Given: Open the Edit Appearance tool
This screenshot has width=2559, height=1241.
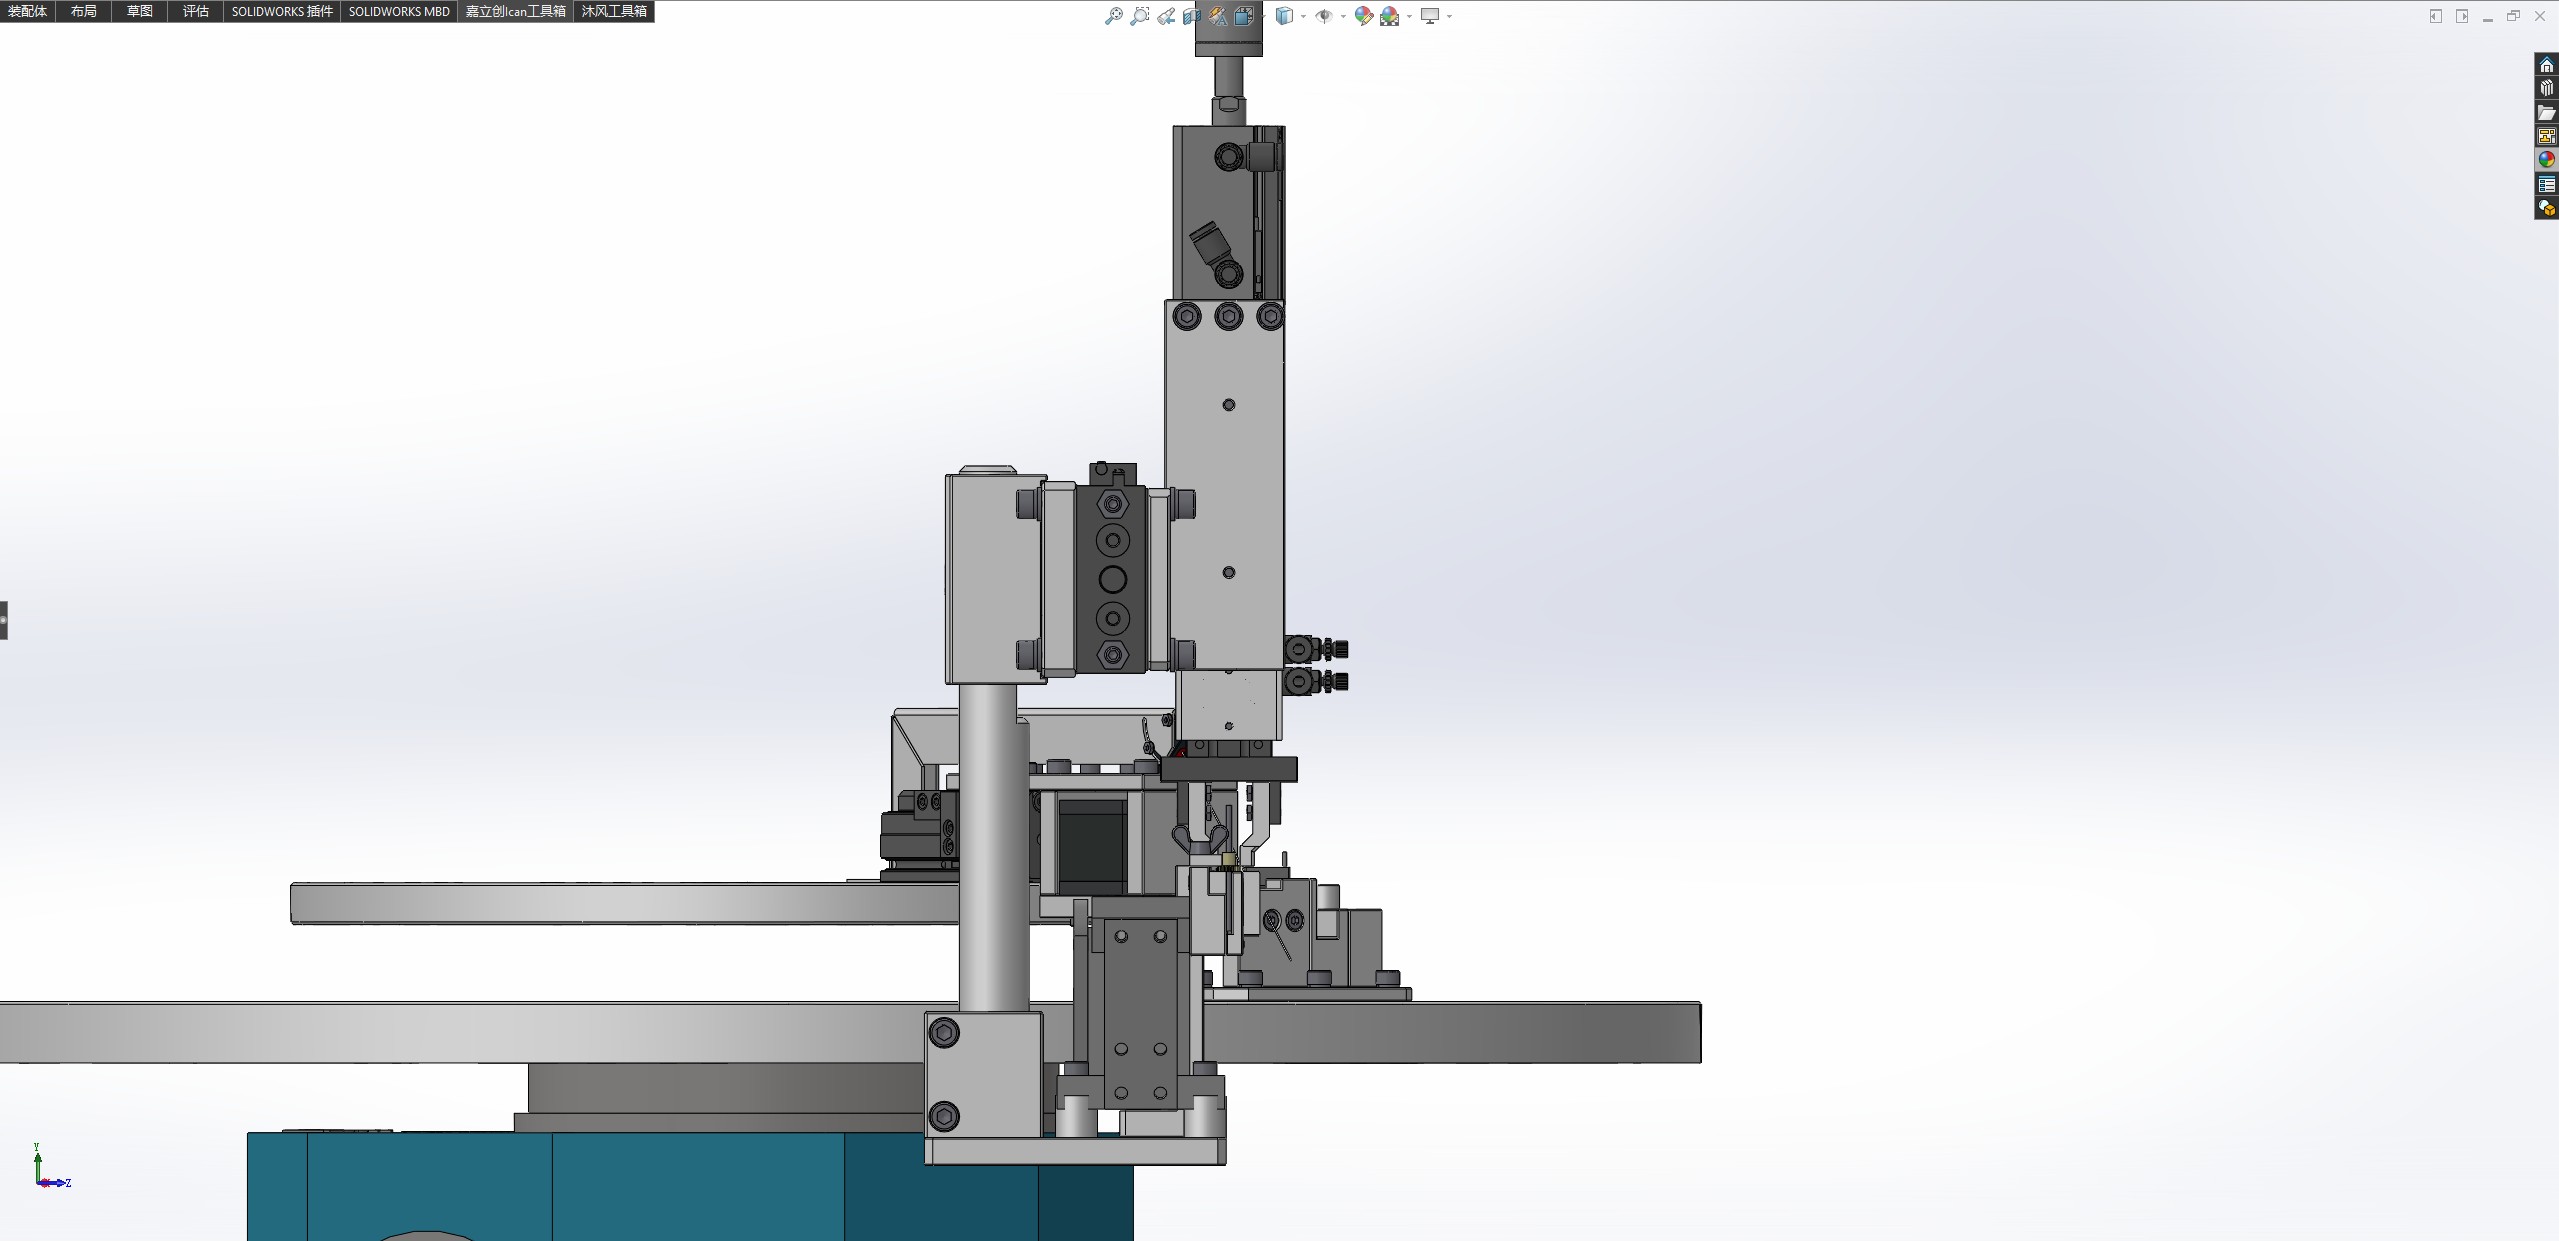Looking at the screenshot, I should (x=1363, y=16).
